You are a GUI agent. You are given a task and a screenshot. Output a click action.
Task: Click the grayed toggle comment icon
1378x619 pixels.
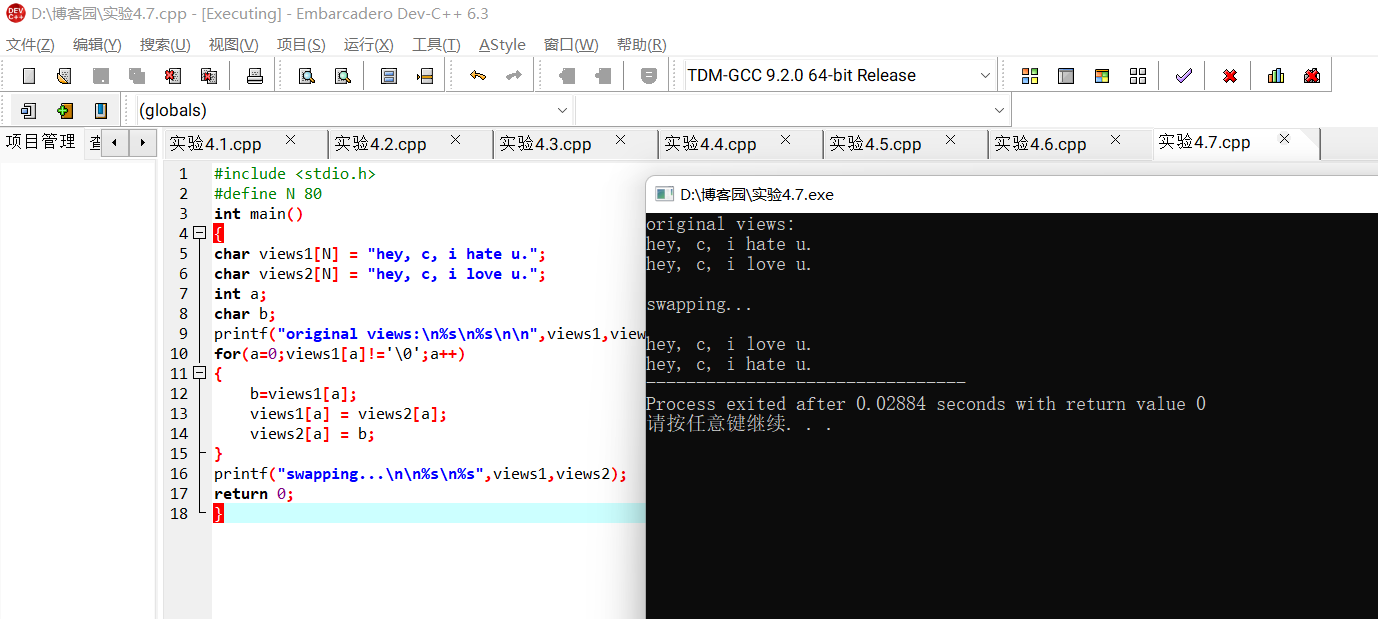649,76
